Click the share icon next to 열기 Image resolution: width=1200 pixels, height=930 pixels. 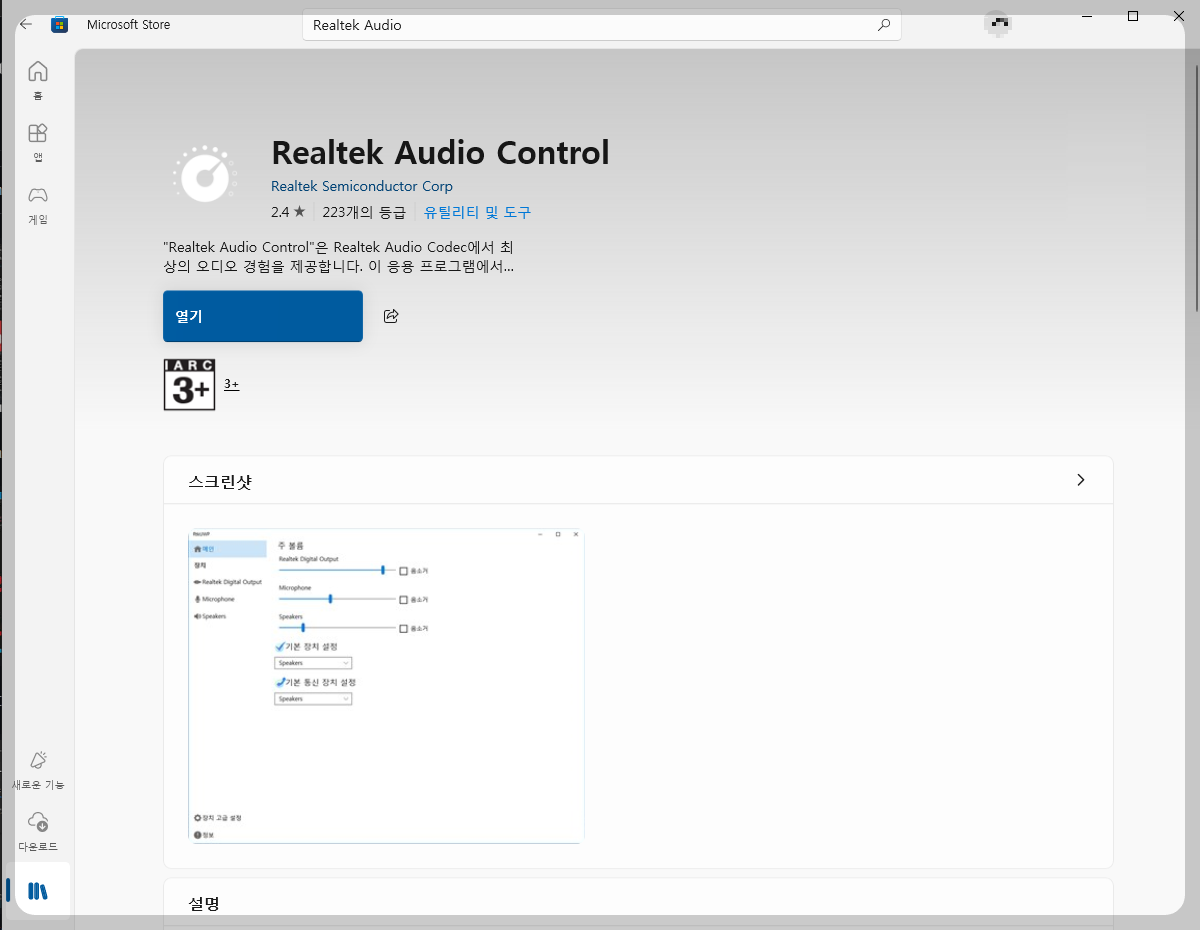[391, 316]
